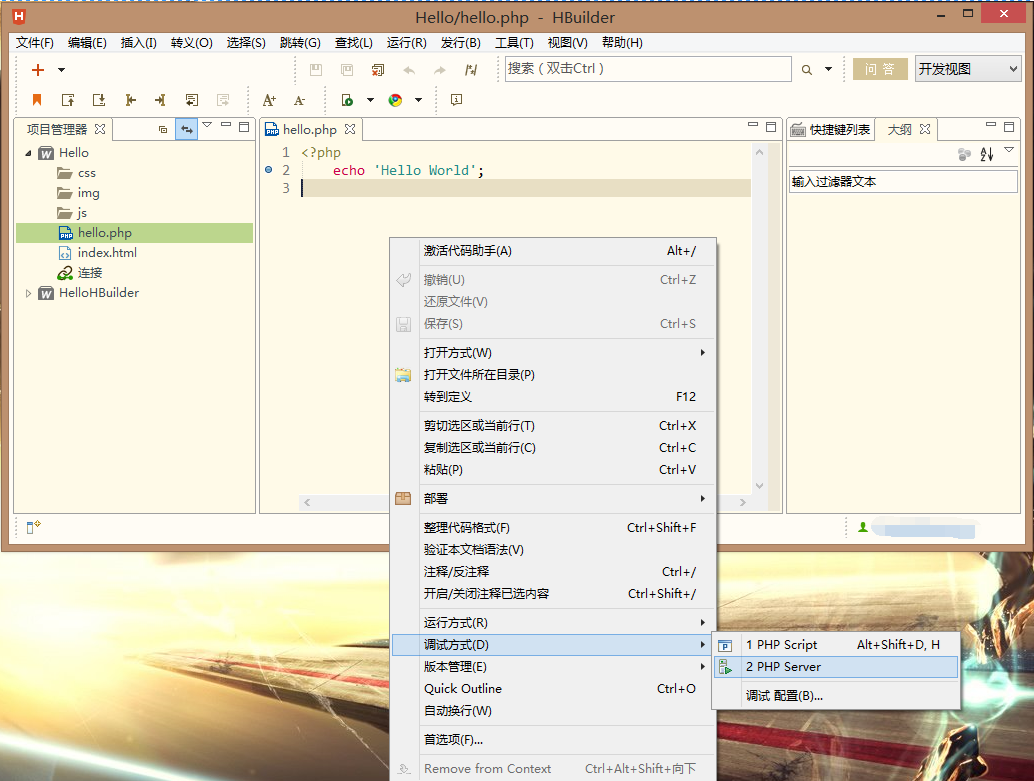This screenshot has height=781, width=1034.
Task: Toggle alphabetical sort in outline panel
Action: pos(987,154)
